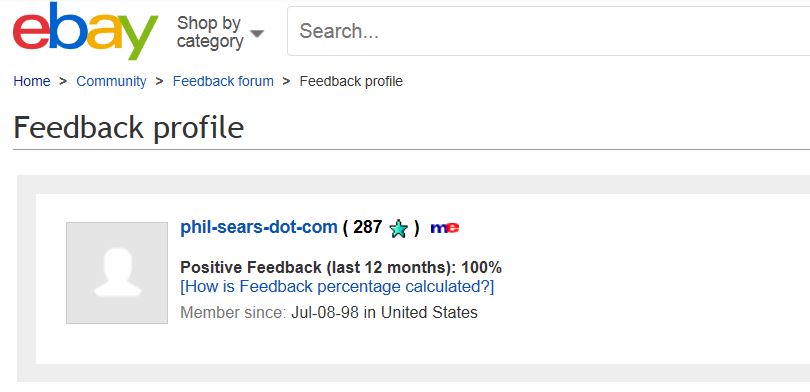The height and width of the screenshot is (392, 810).
Task: Click the gray default profile avatar
Action: 117,273
